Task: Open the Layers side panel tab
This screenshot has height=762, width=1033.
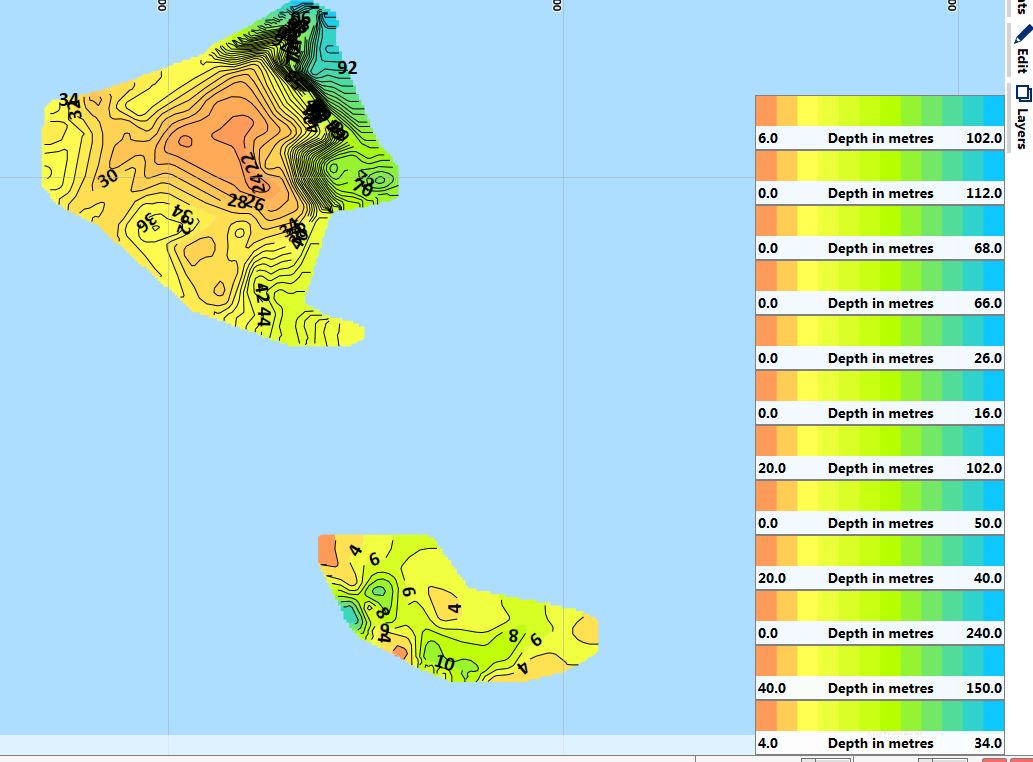Action: pyautogui.click(x=1022, y=95)
